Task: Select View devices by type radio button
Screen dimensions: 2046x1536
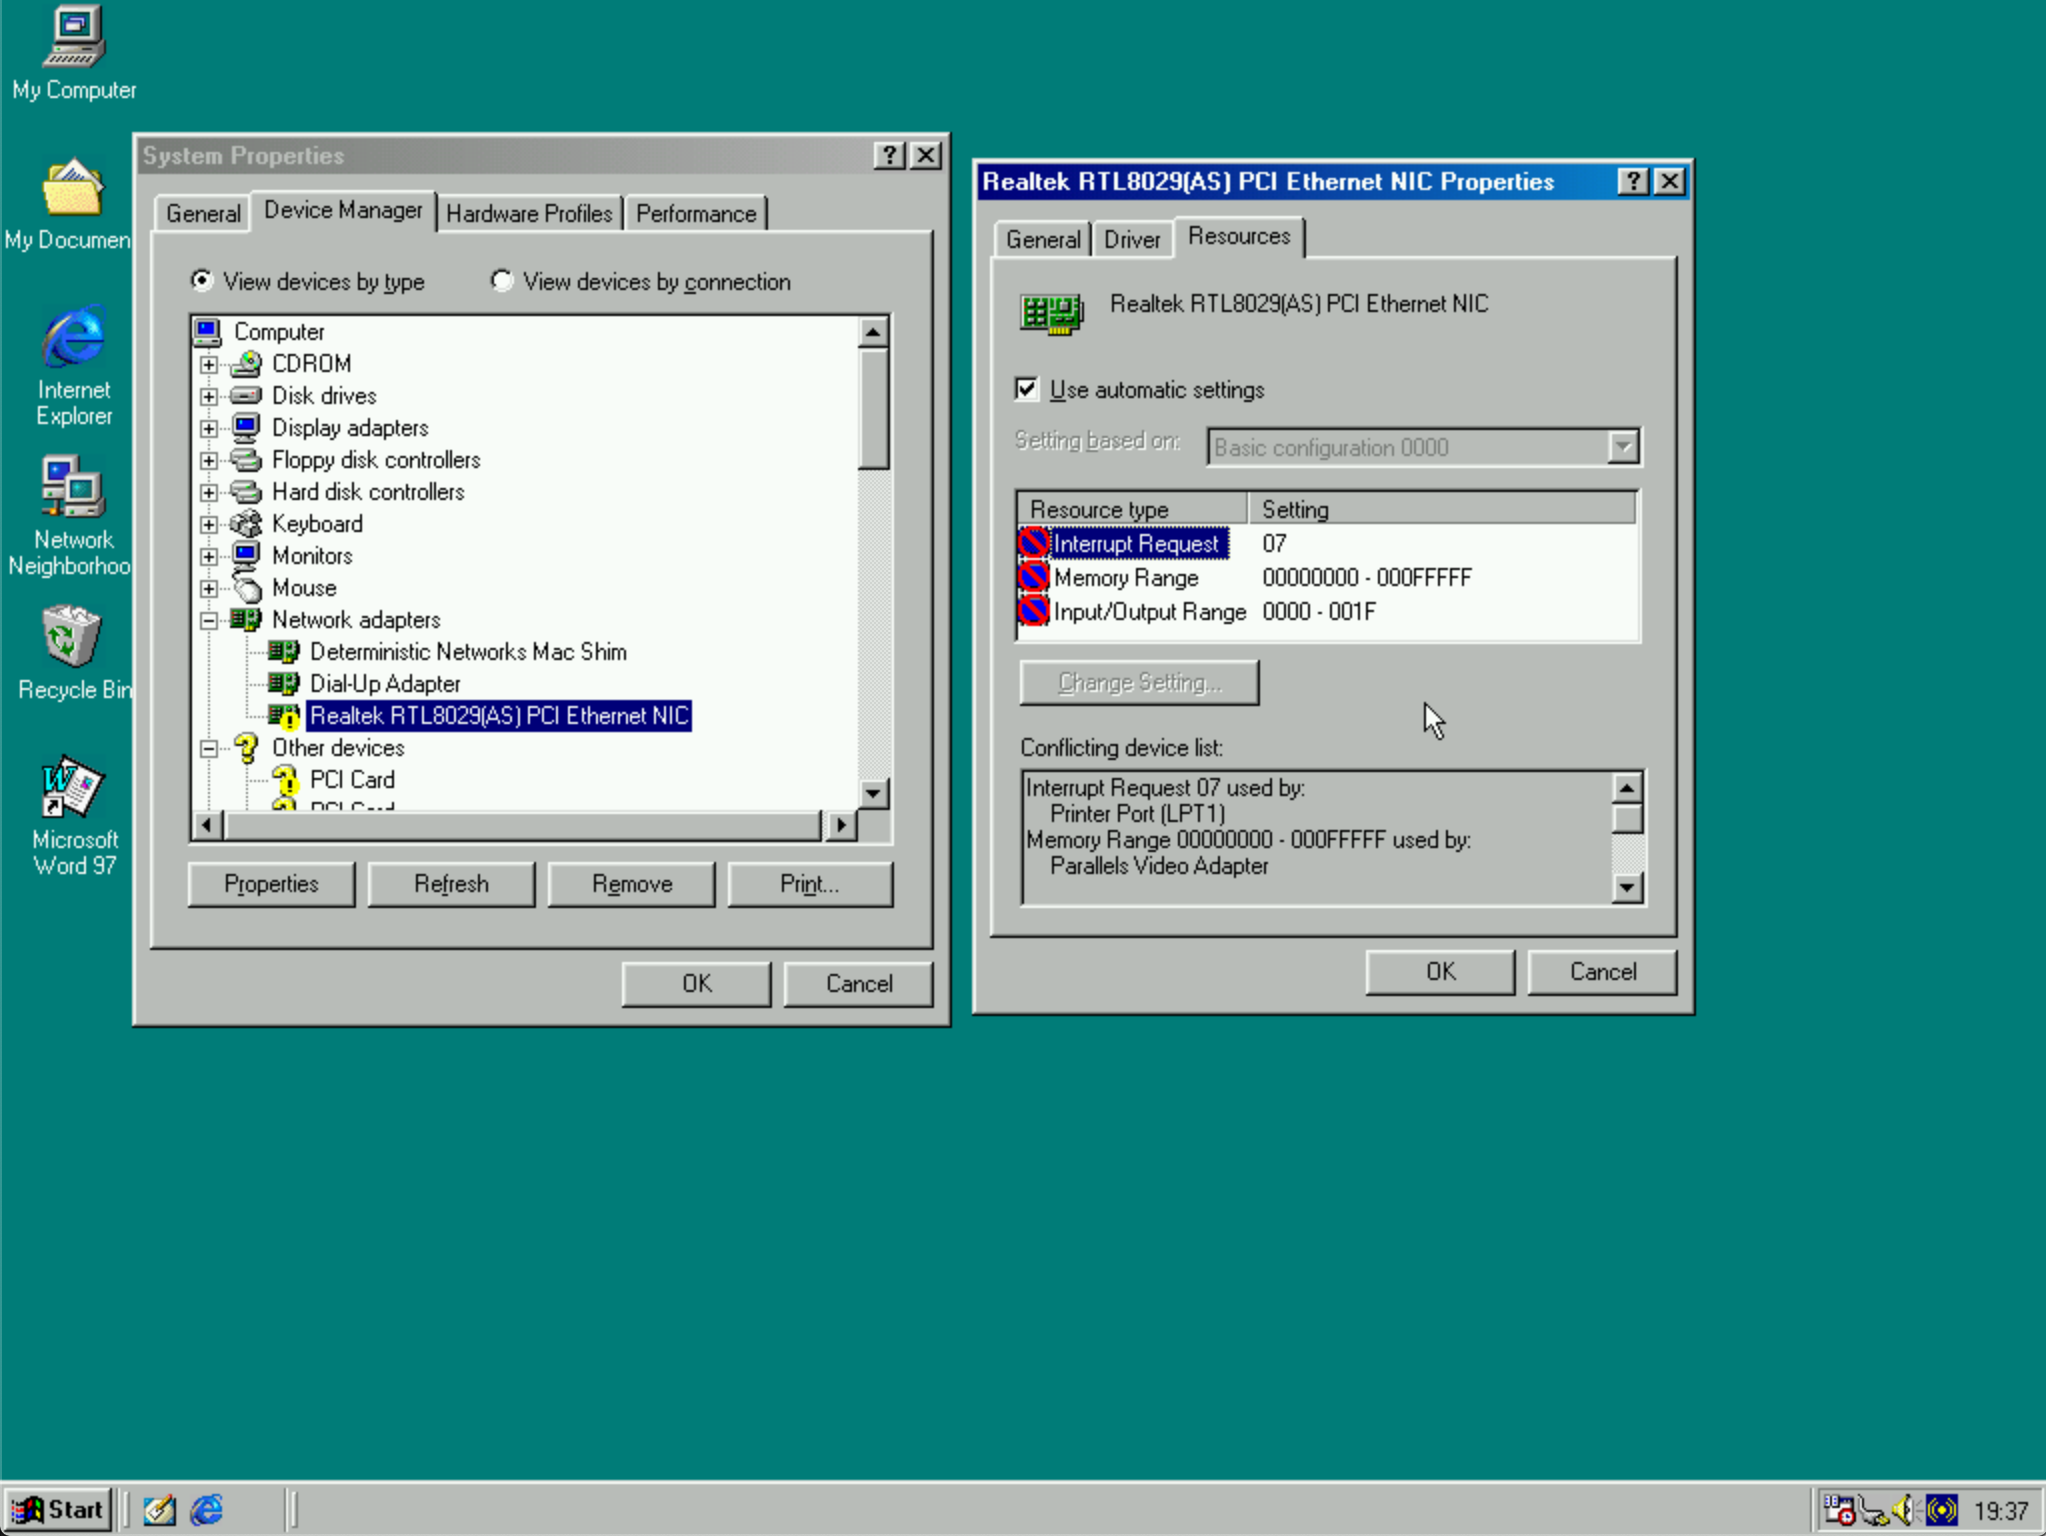Action: (x=202, y=281)
